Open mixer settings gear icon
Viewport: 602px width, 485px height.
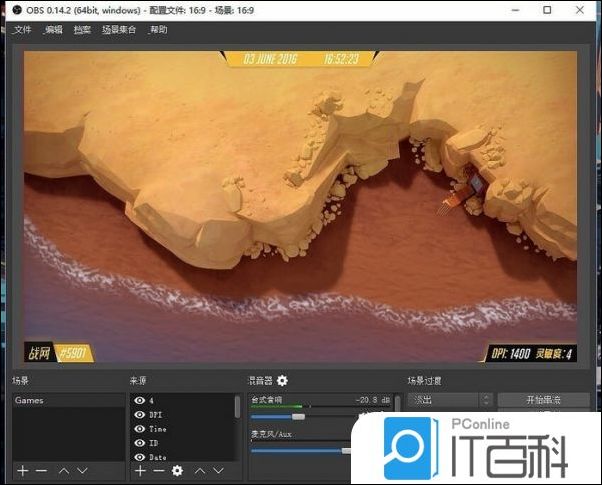(x=282, y=381)
